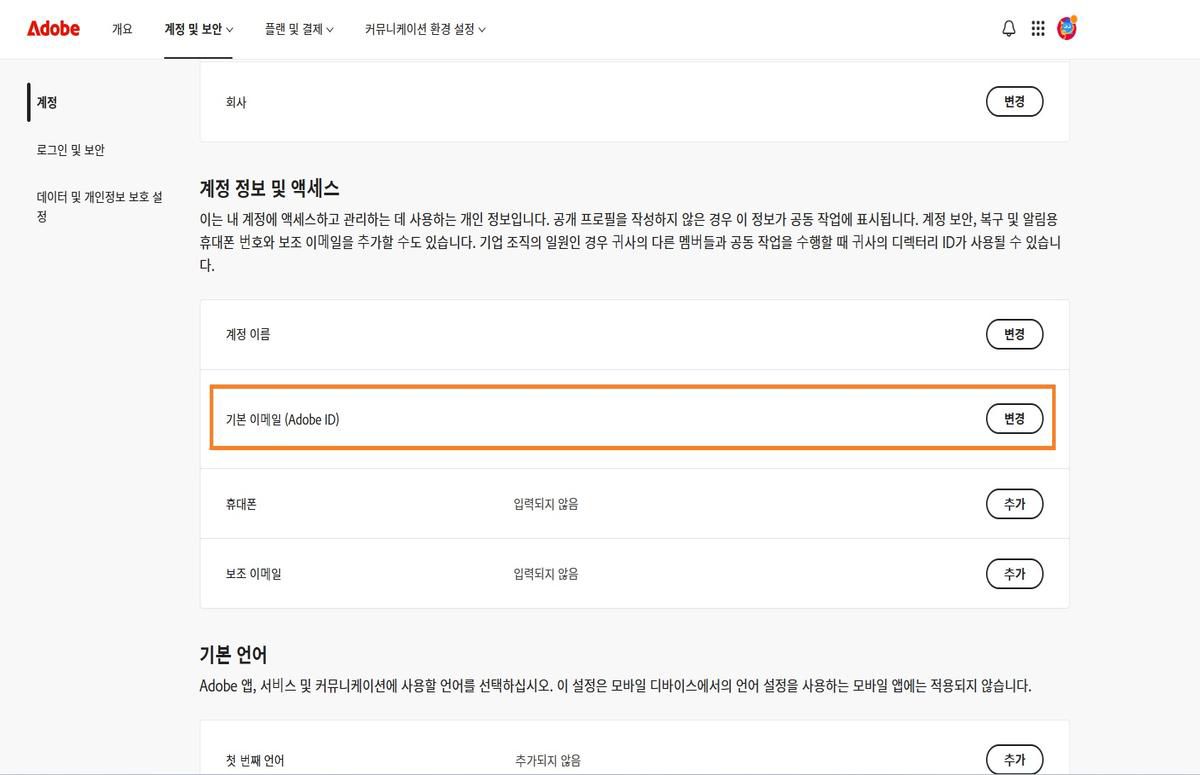The image size is (1200, 775).
Task: Change the 기본 이메일 (Adobe ID)
Action: (1014, 419)
